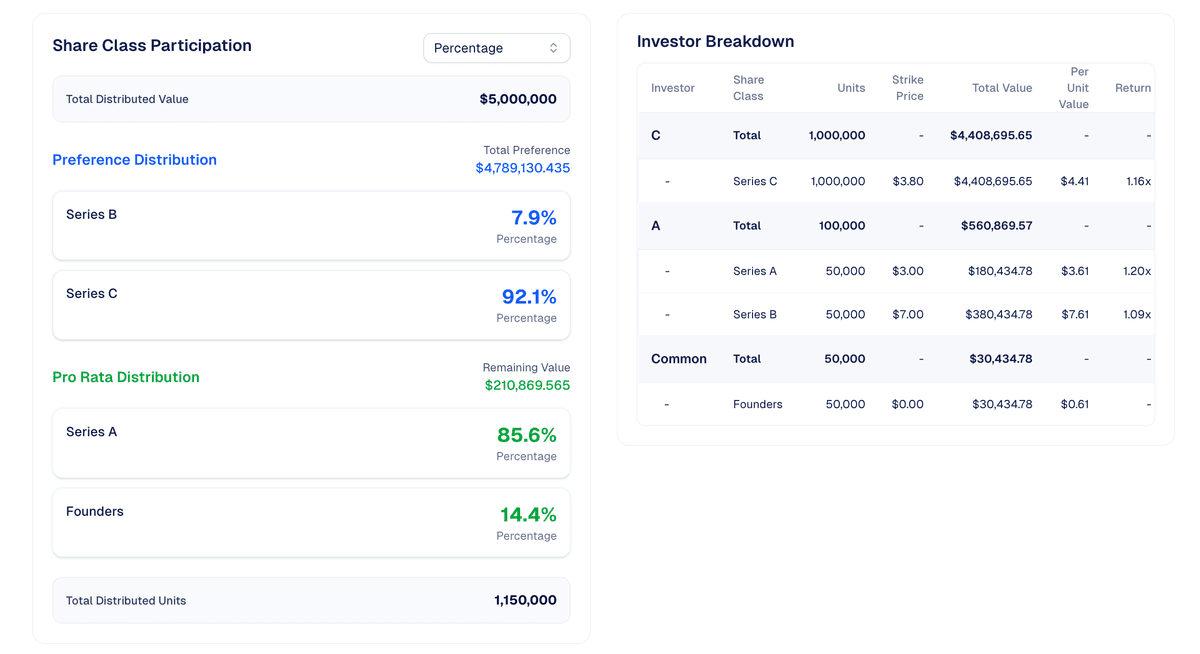The height and width of the screenshot is (654, 1200).
Task: Select investor C total row
Action: click(x=895, y=135)
